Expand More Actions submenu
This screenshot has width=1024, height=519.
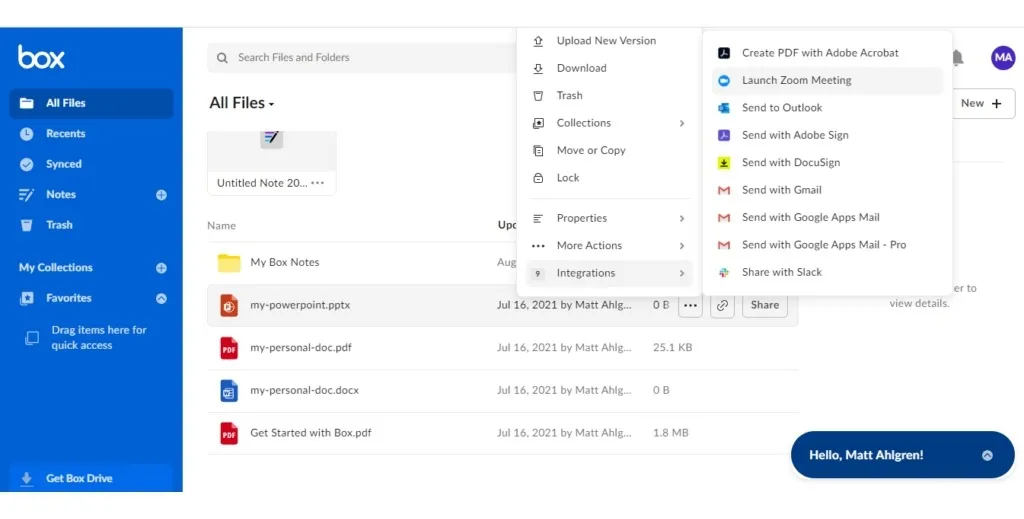click(609, 246)
